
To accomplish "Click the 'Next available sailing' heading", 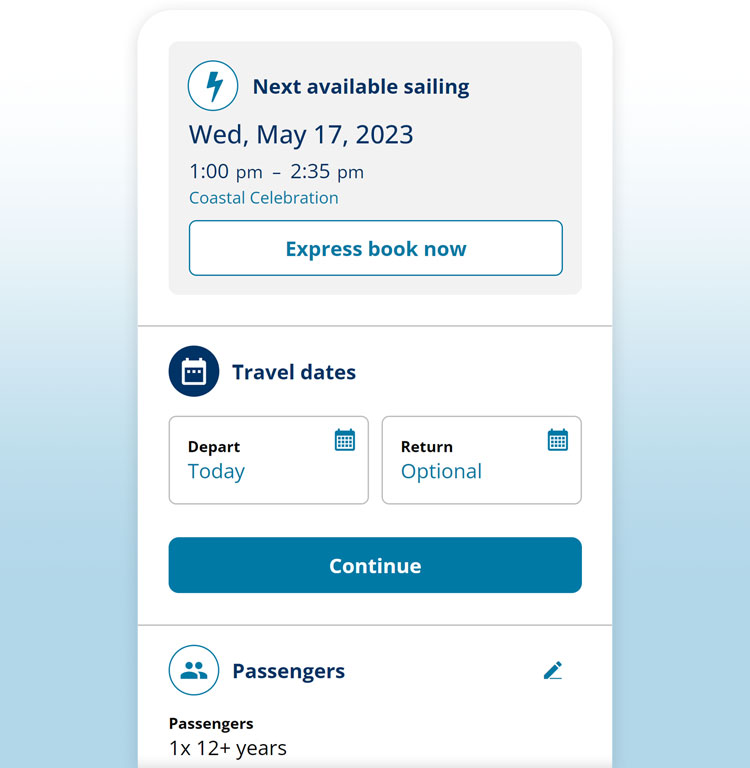I will click(x=361, y=86).
